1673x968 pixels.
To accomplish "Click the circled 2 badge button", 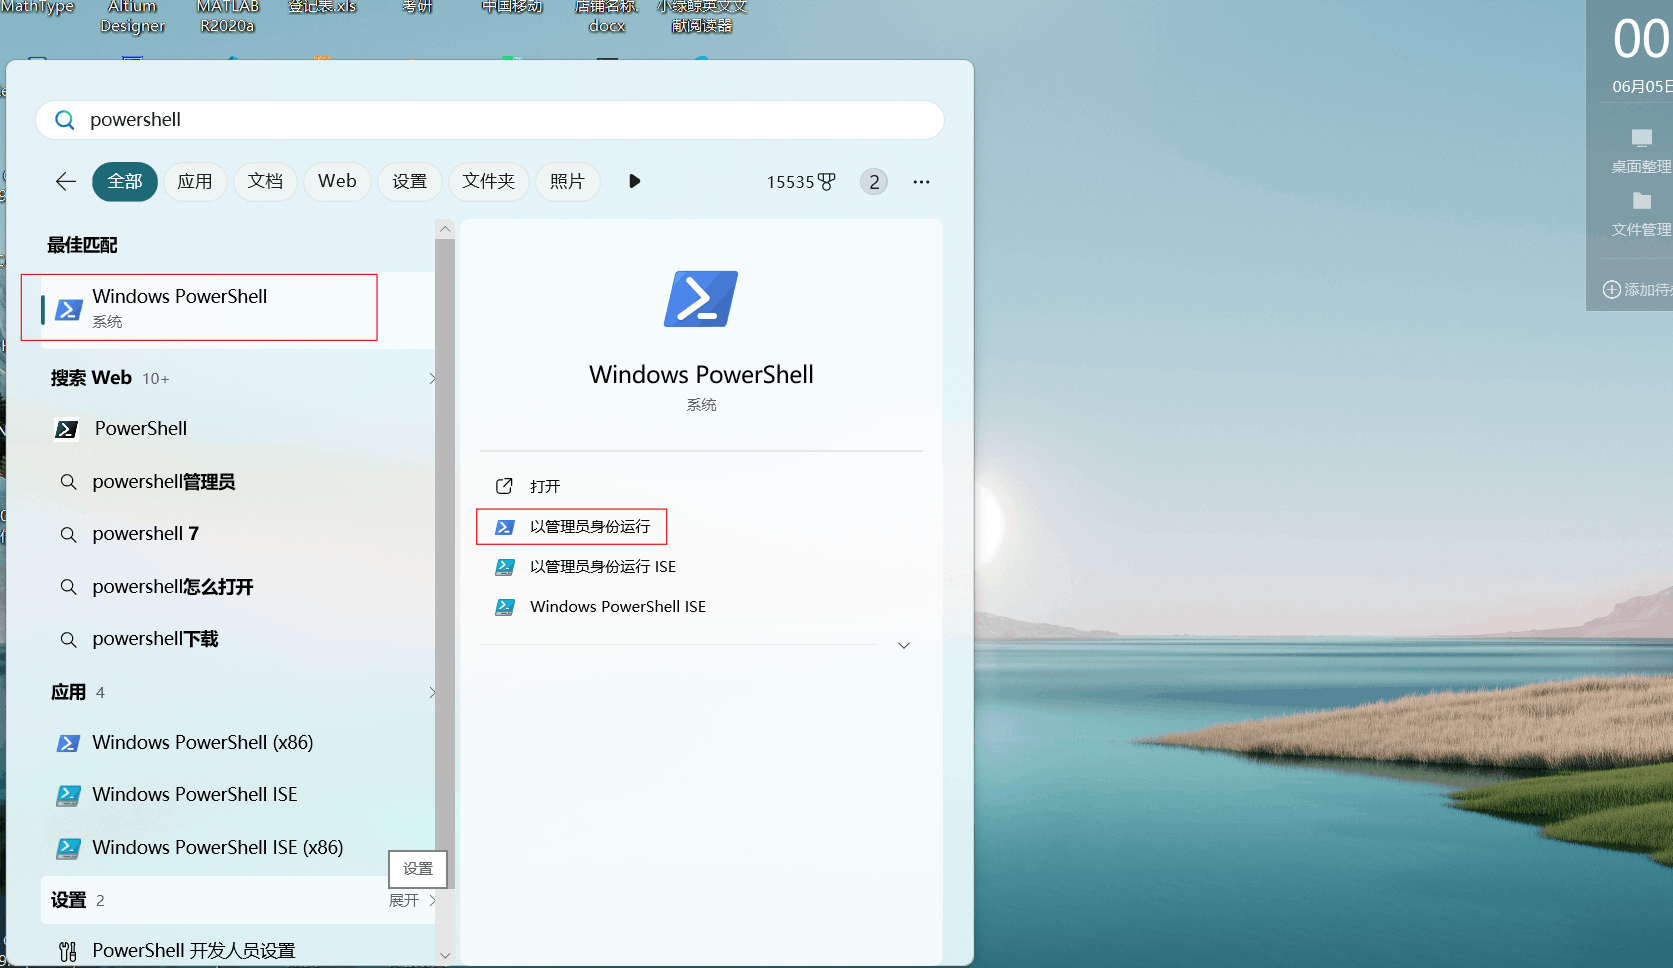I will point(874,182).
